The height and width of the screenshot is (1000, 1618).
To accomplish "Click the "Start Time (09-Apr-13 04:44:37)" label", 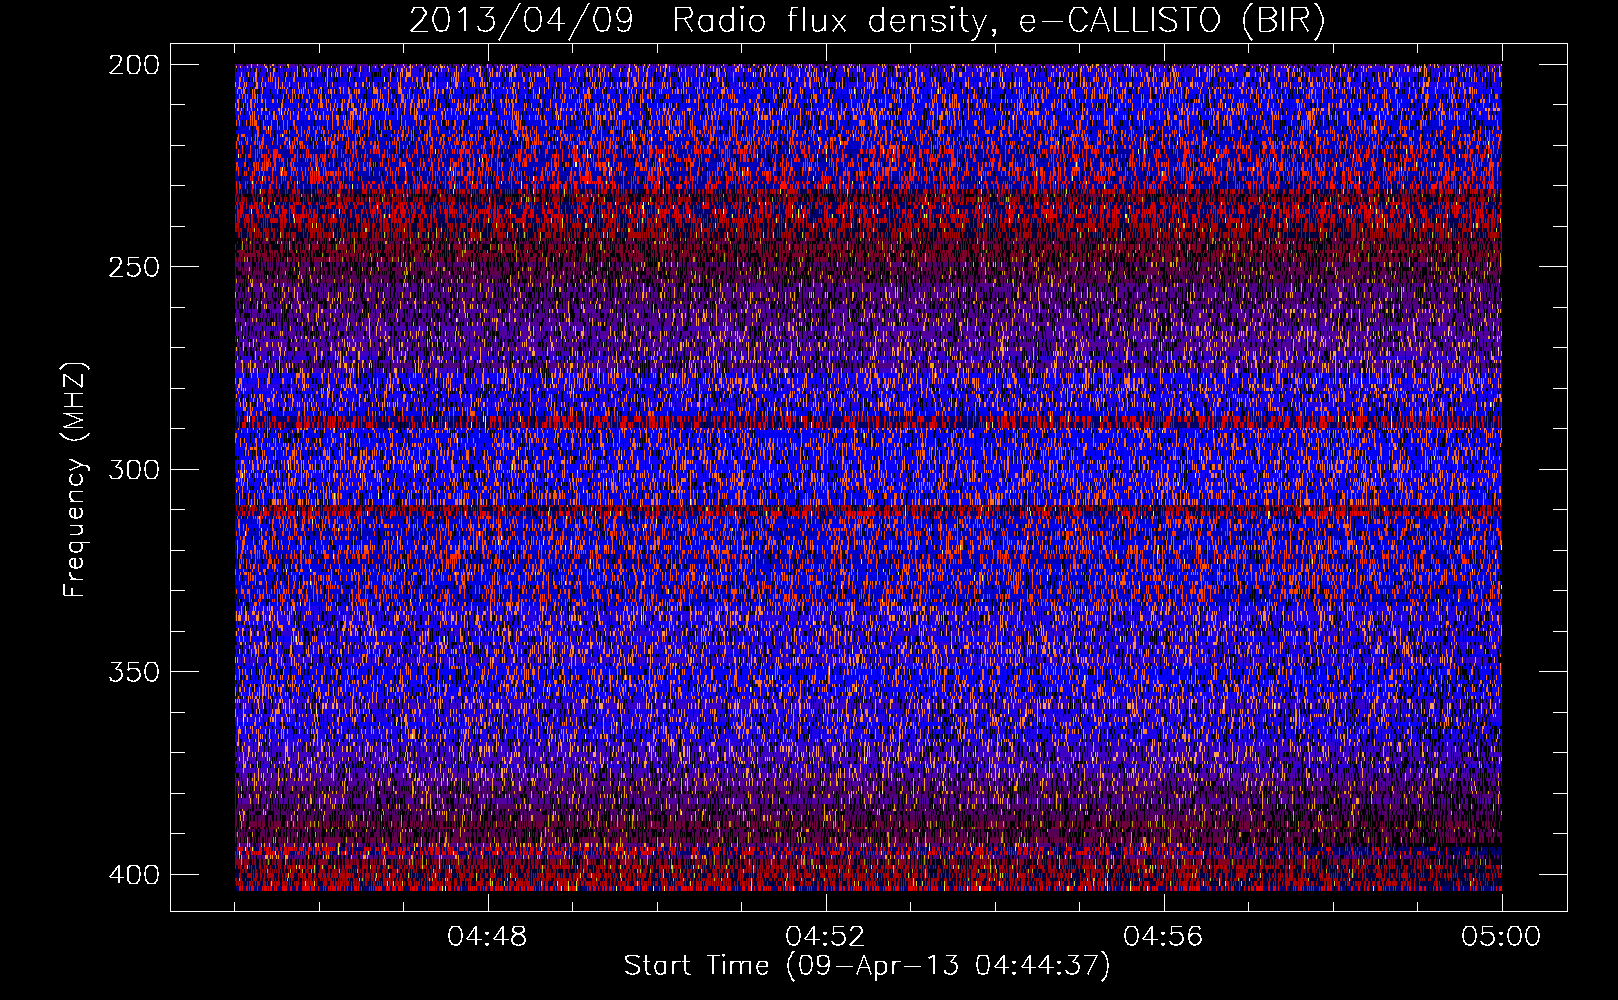I will coord(867,966).
